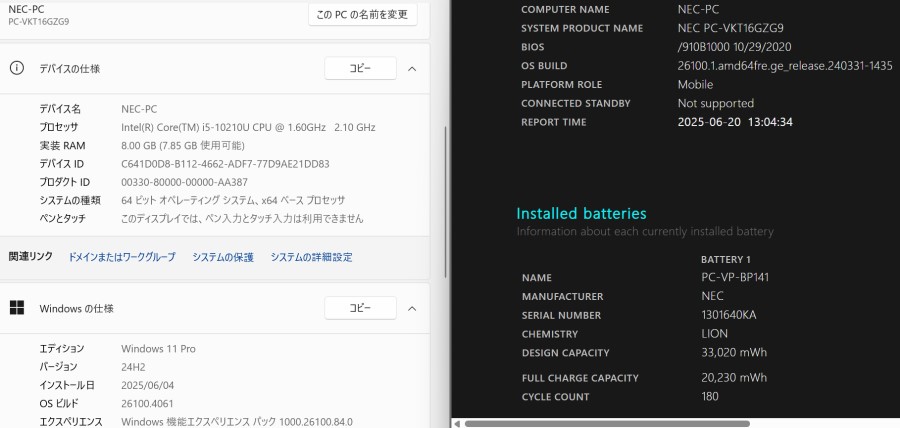
Task: Click the NEC-PC device name header
Action: click(x=26, y=9)
